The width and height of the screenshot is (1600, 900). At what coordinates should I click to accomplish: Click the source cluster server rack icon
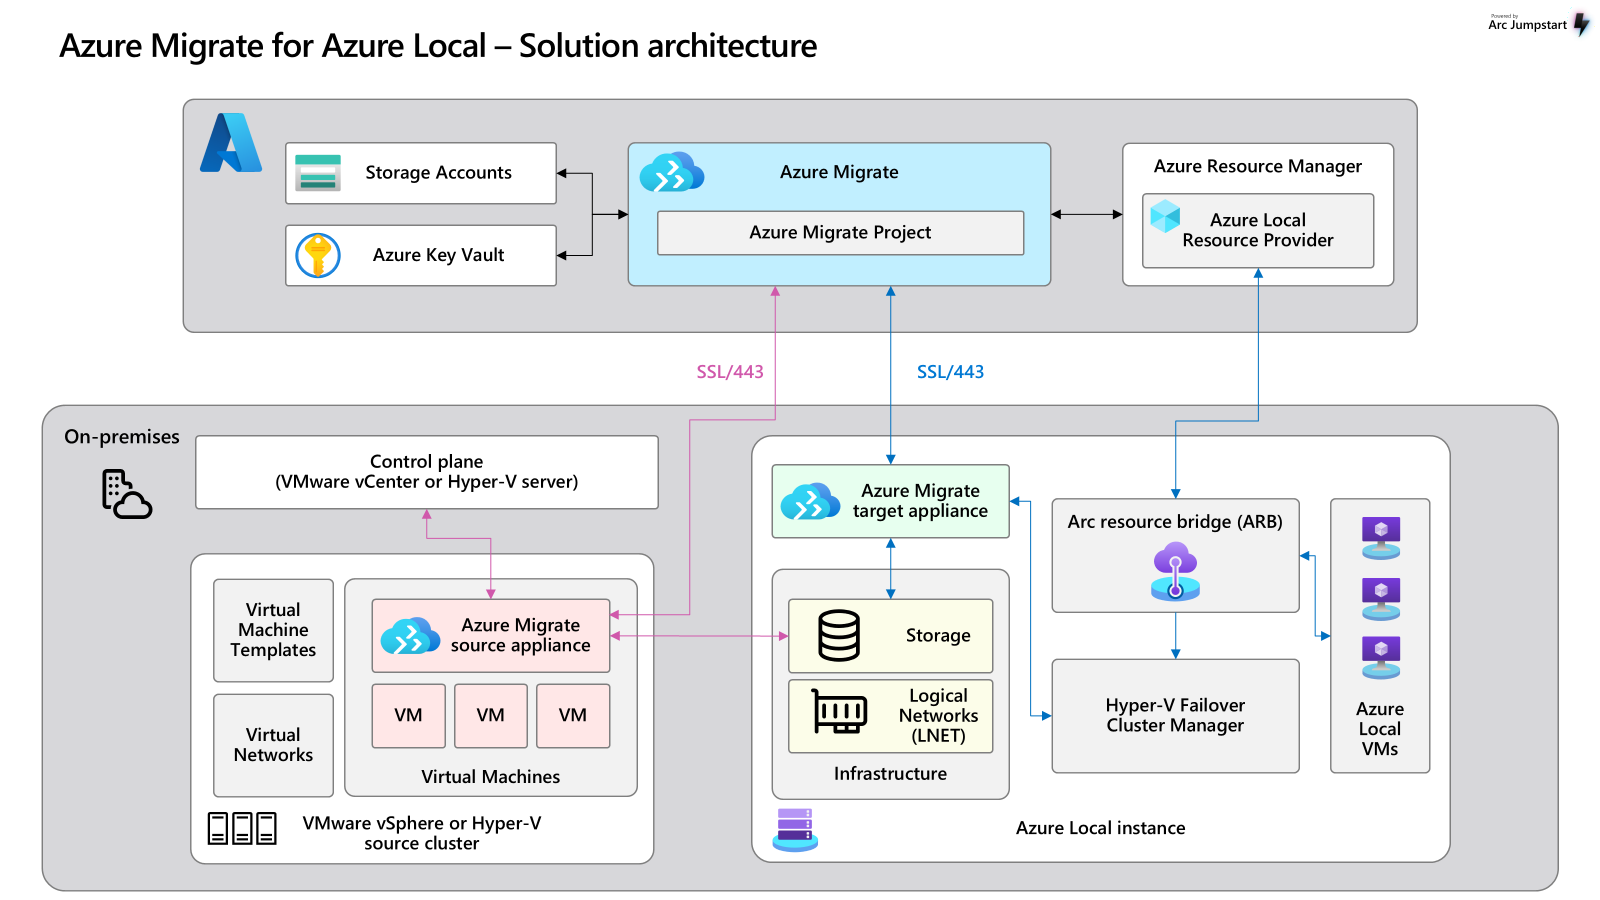[242, 829]
